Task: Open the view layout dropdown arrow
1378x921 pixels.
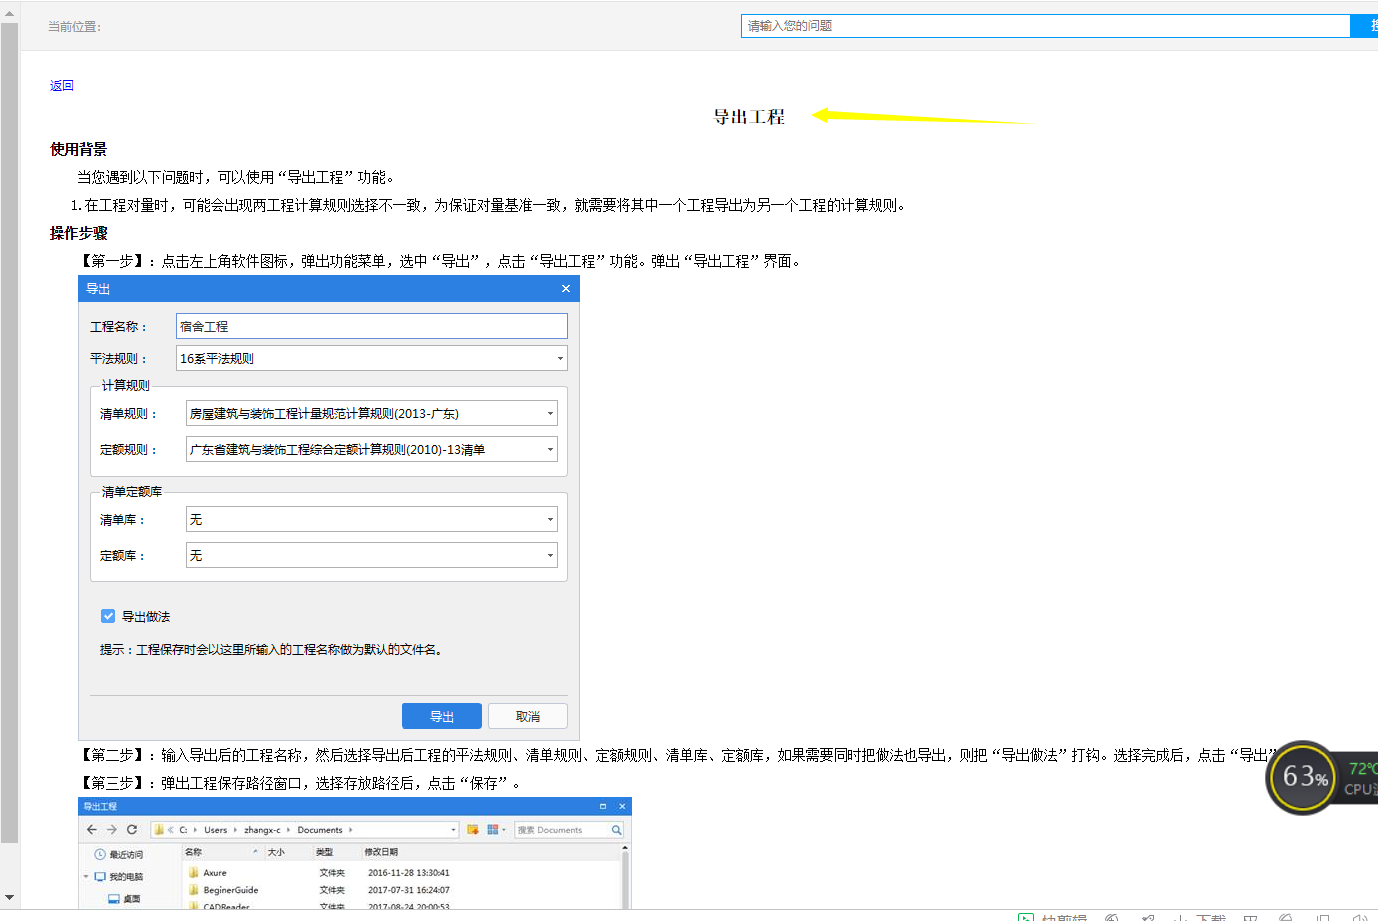Action: click(504, 830)
